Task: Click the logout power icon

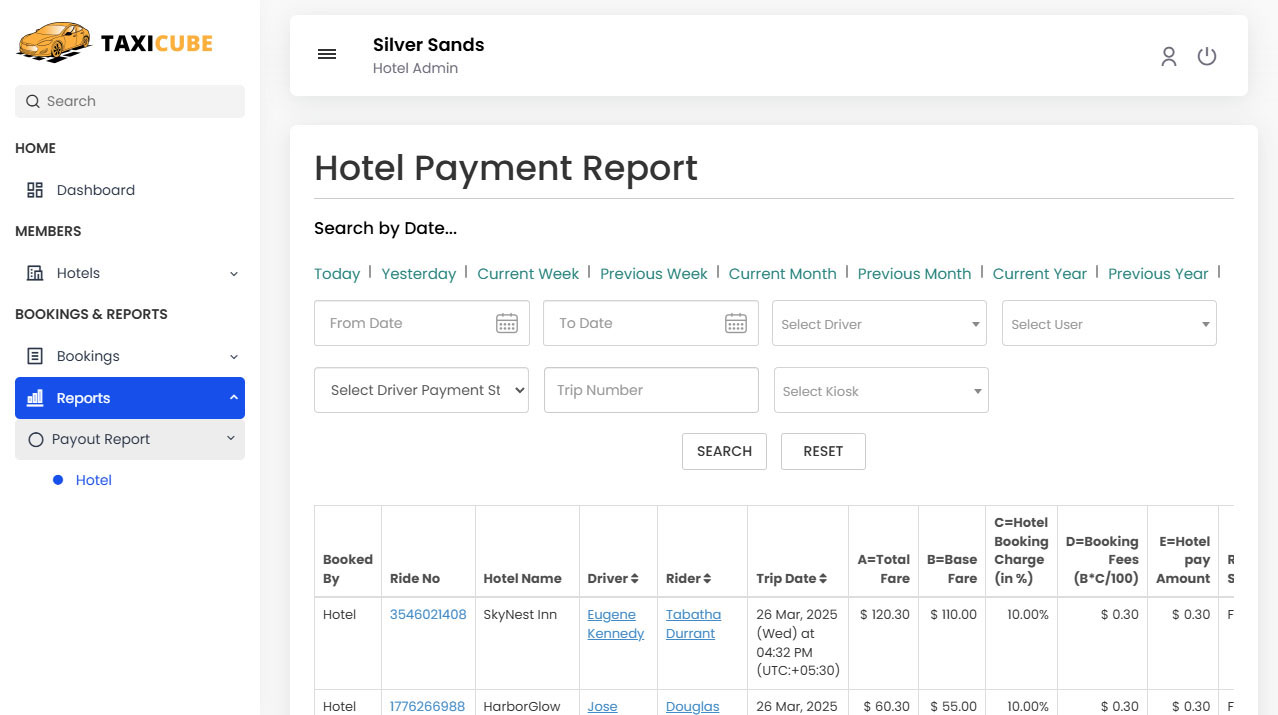Action: pyautogui.click(x=1206, y=56)
